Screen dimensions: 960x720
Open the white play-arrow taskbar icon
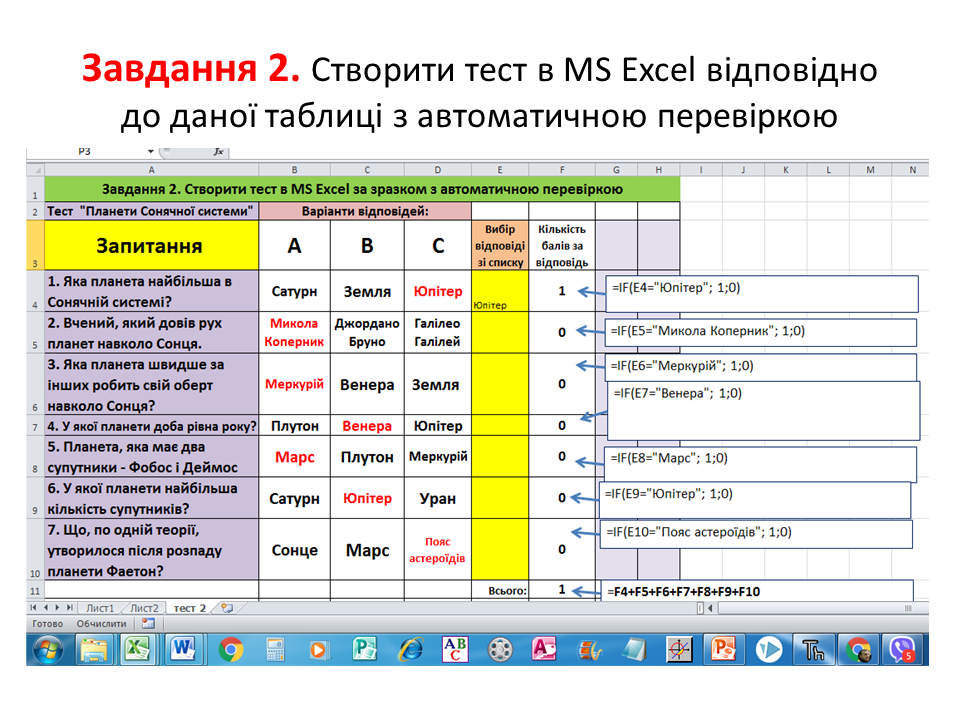pyautogui.click(x=769, y=650)
